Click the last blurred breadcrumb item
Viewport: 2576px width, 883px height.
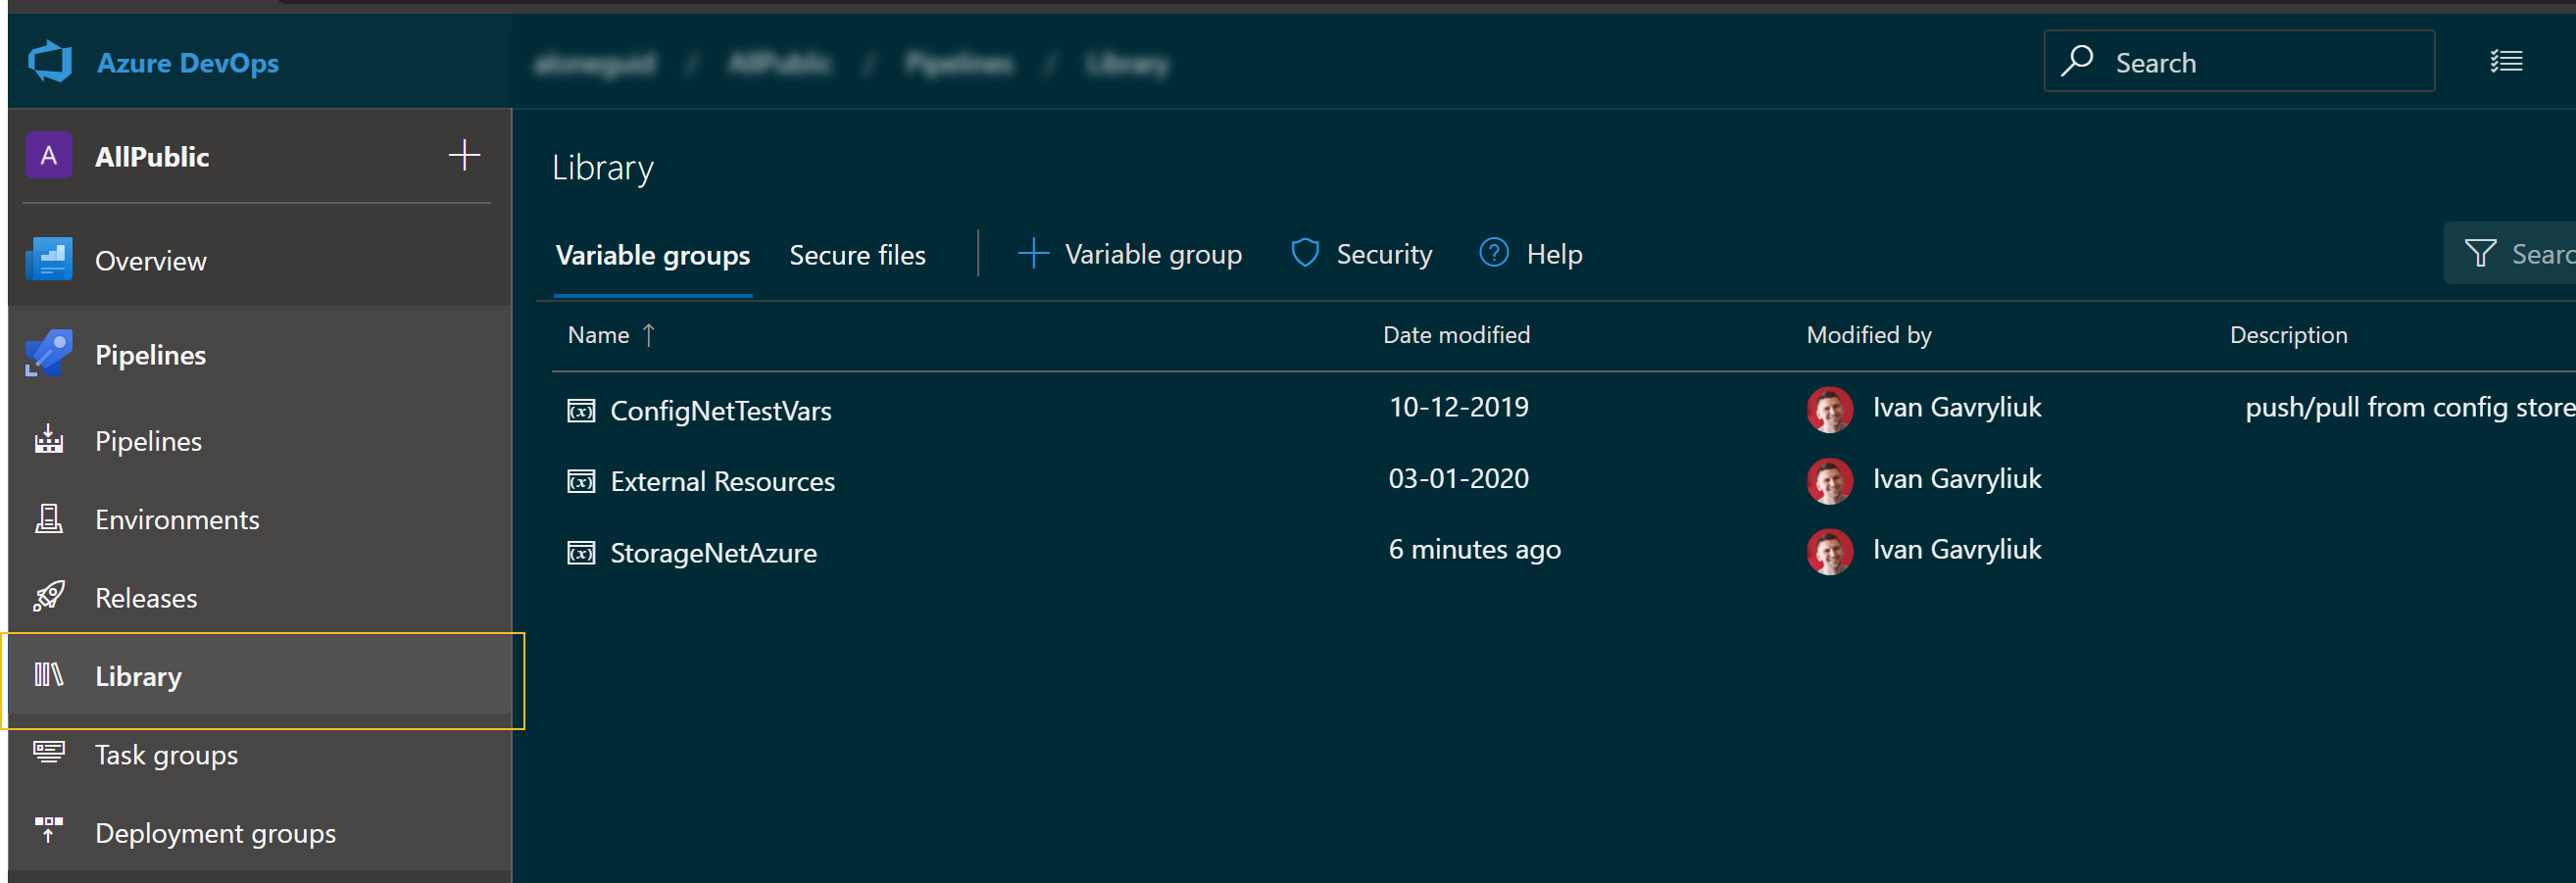(1127, 64)
